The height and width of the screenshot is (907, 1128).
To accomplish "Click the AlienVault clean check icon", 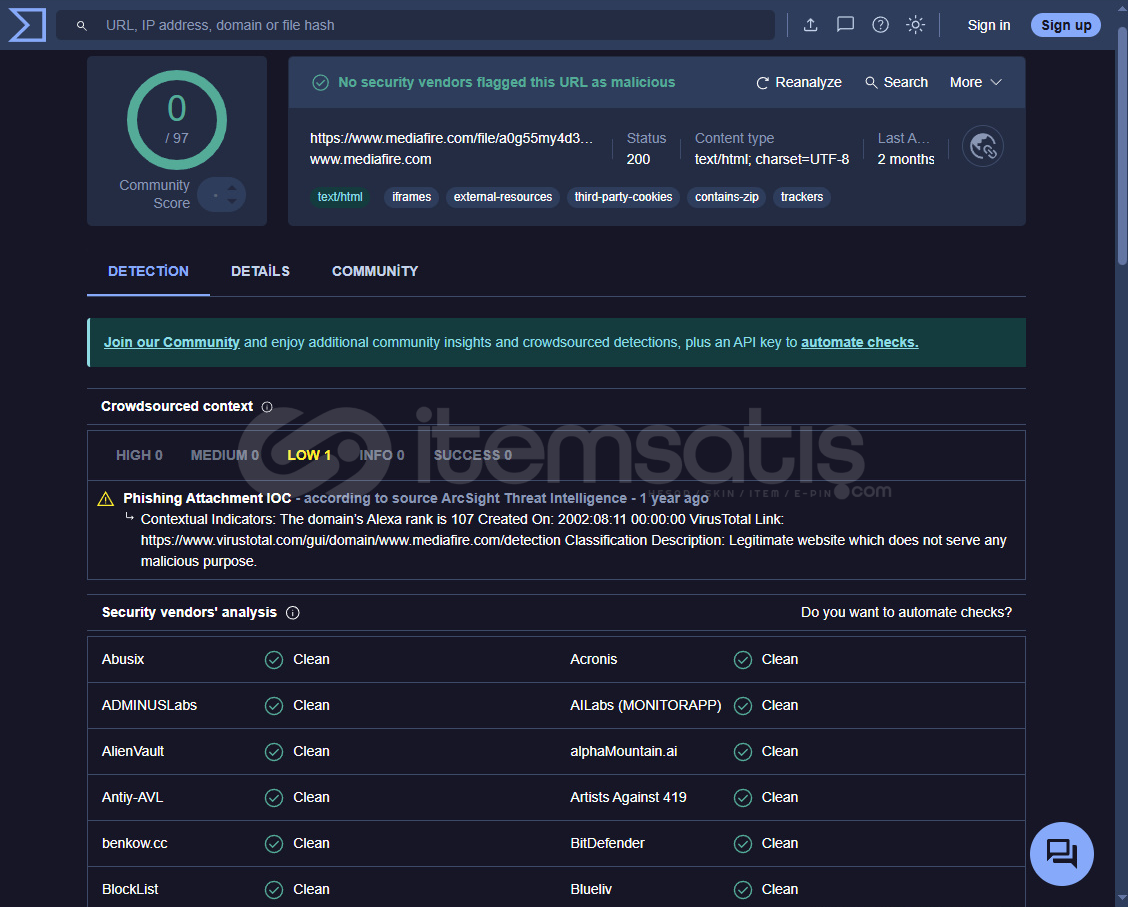I will 274,752.
